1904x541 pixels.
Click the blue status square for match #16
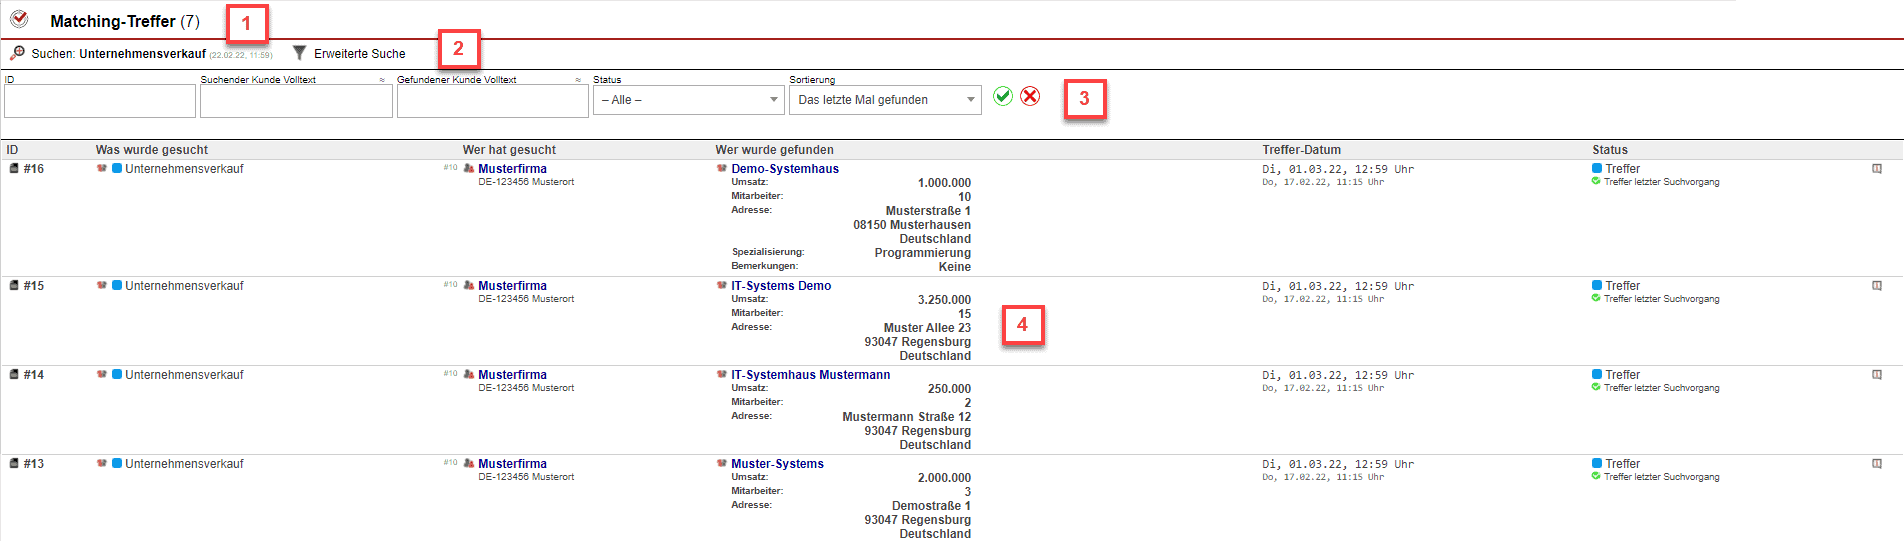pos(1597,169)
